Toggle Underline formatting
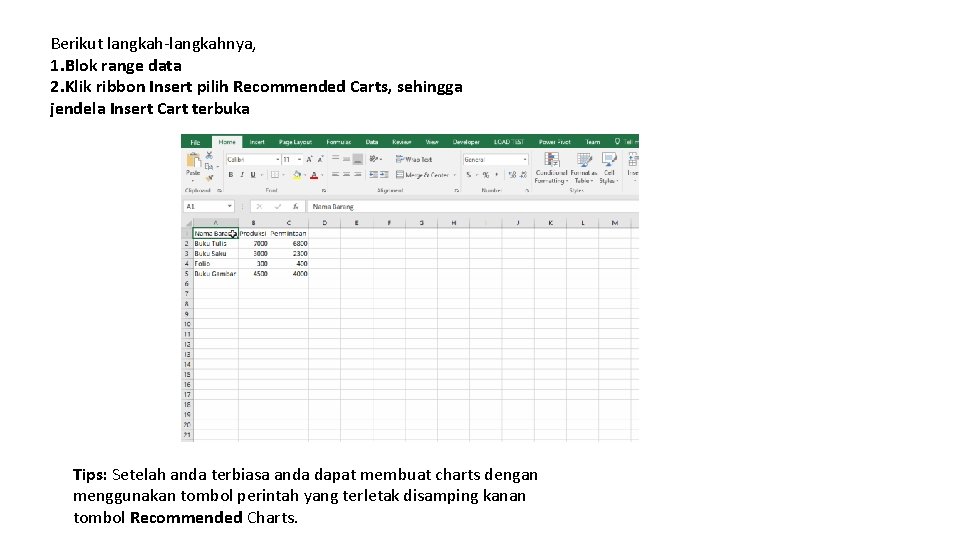The width and height of the screenshot is (960, 540). (253, 174)
